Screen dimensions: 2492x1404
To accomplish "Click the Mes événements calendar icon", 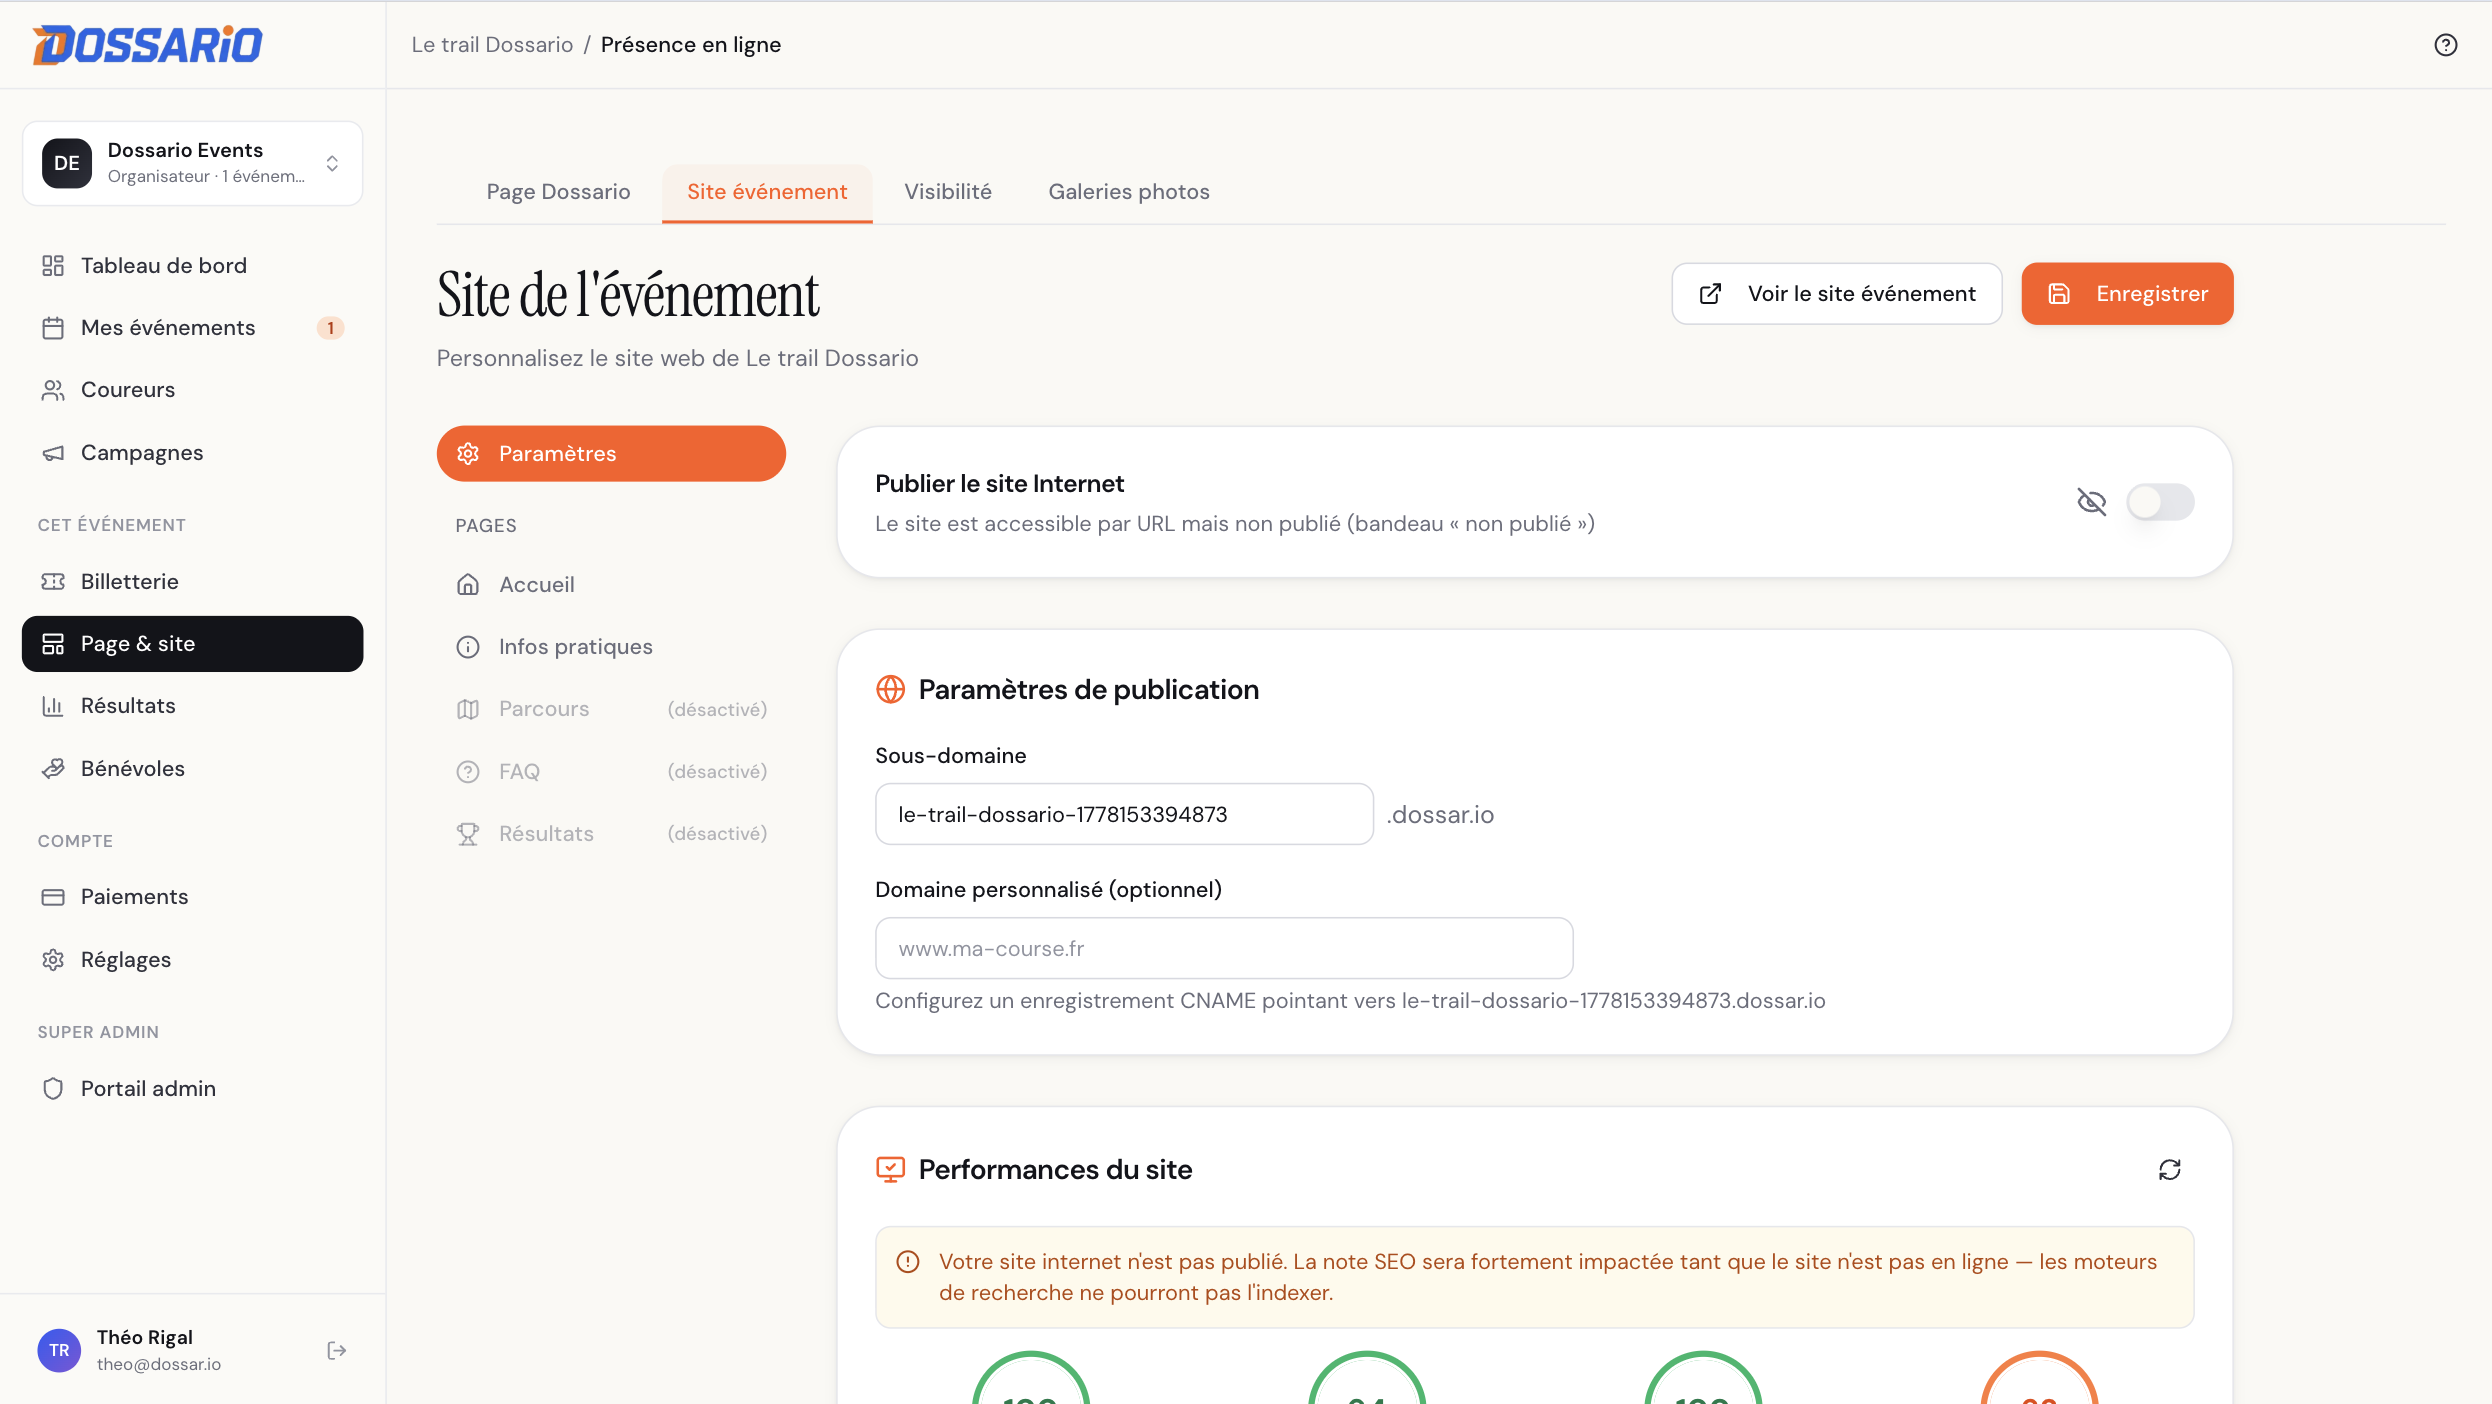I will point(53,328).
